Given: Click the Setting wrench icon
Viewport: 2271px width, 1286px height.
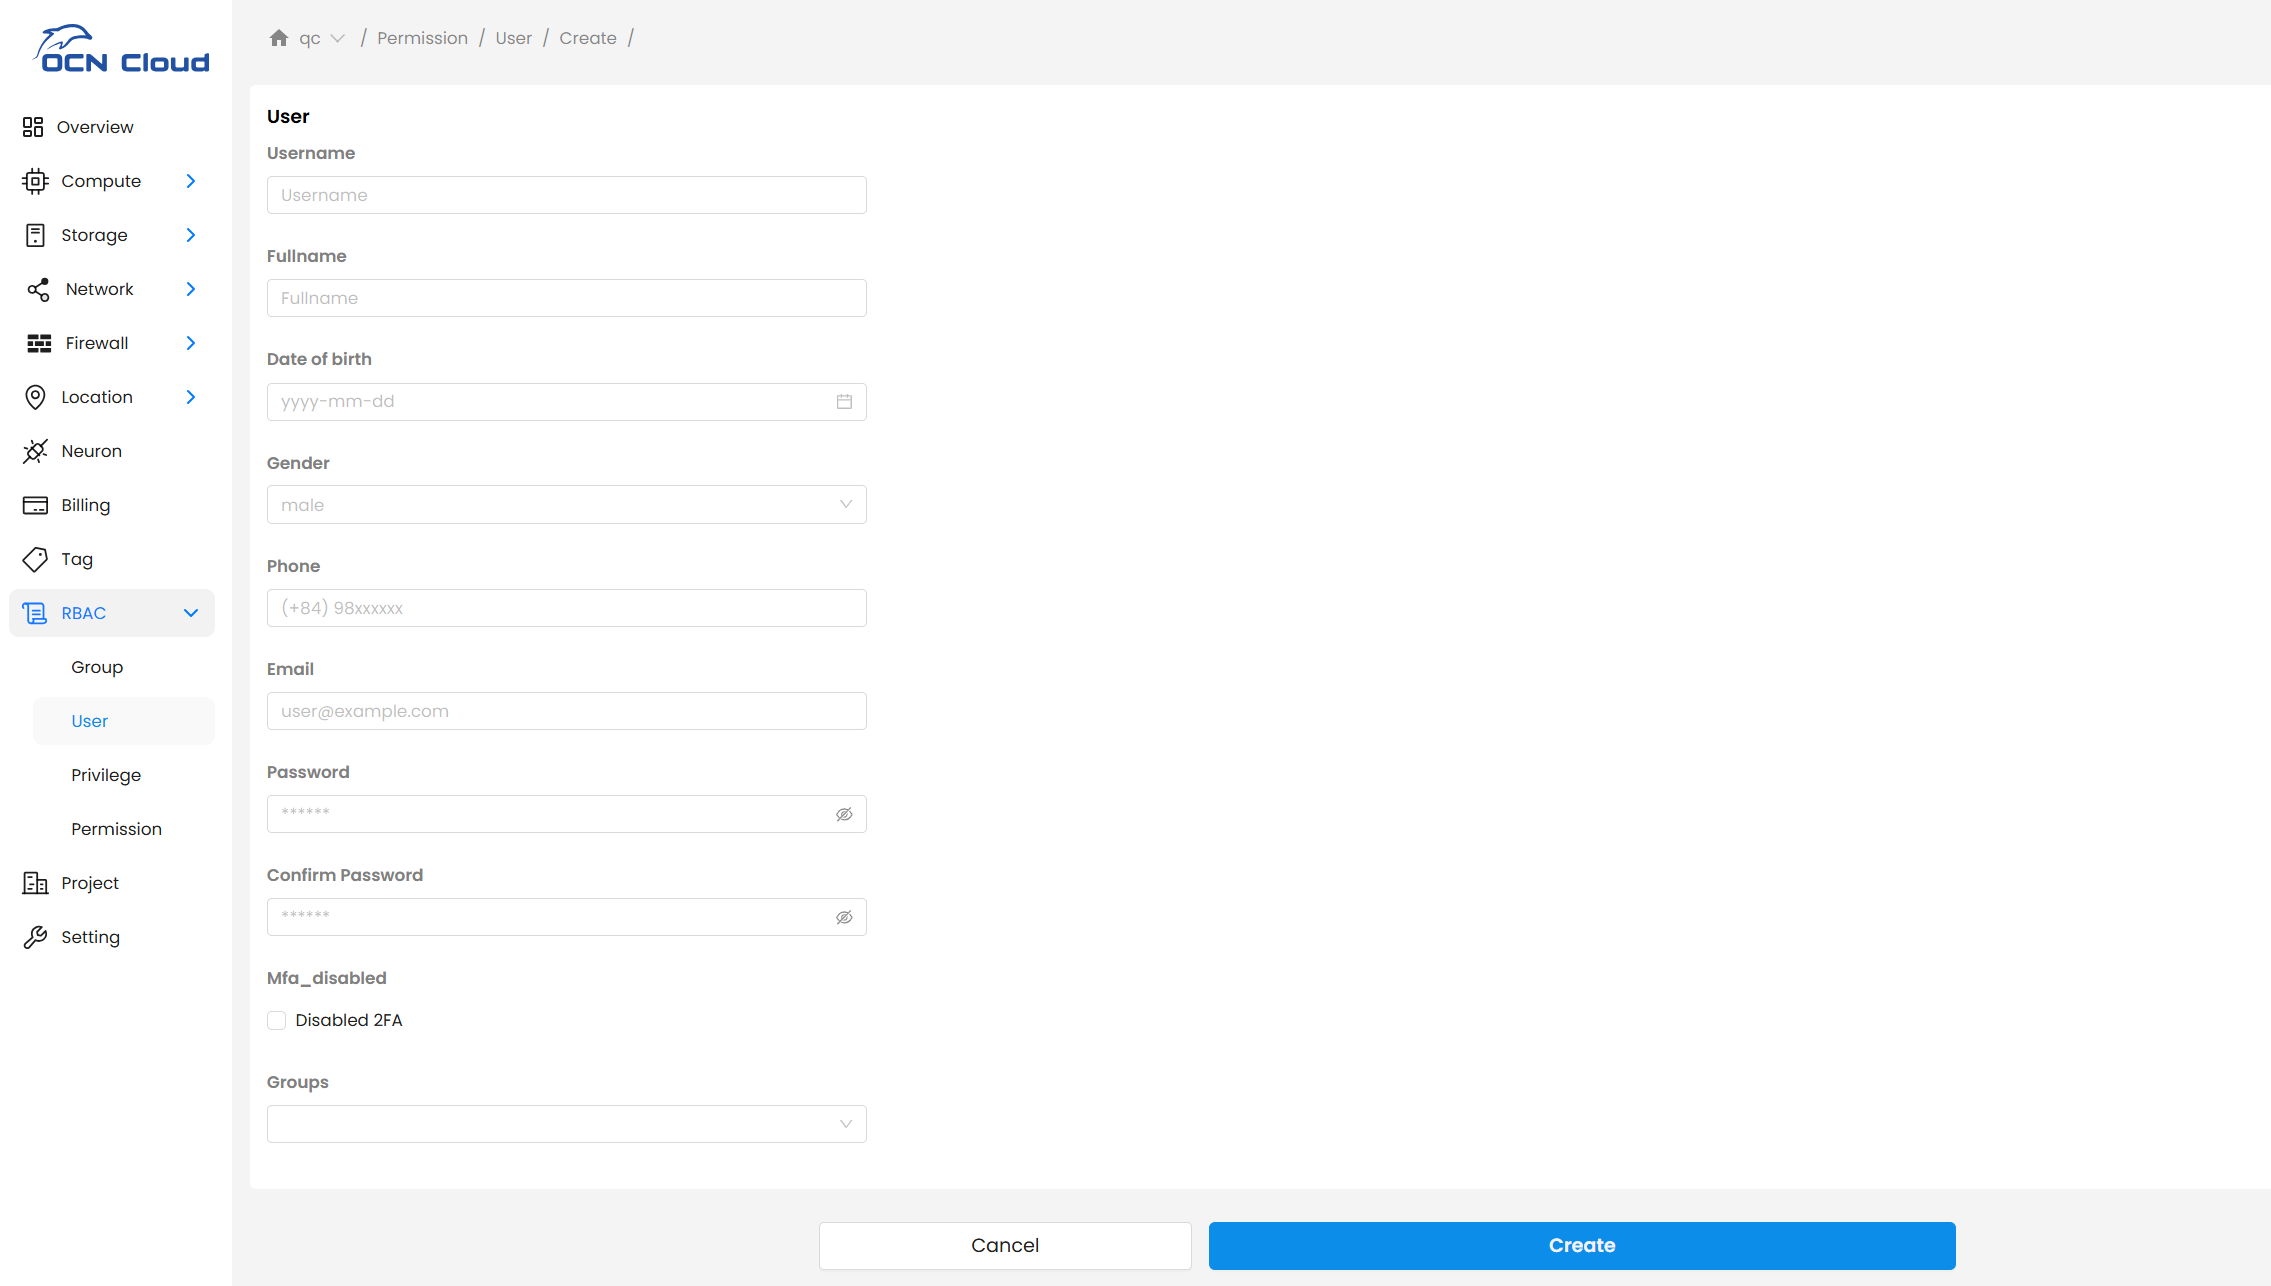Looking at the screenshot, I should tap(35, 937).
